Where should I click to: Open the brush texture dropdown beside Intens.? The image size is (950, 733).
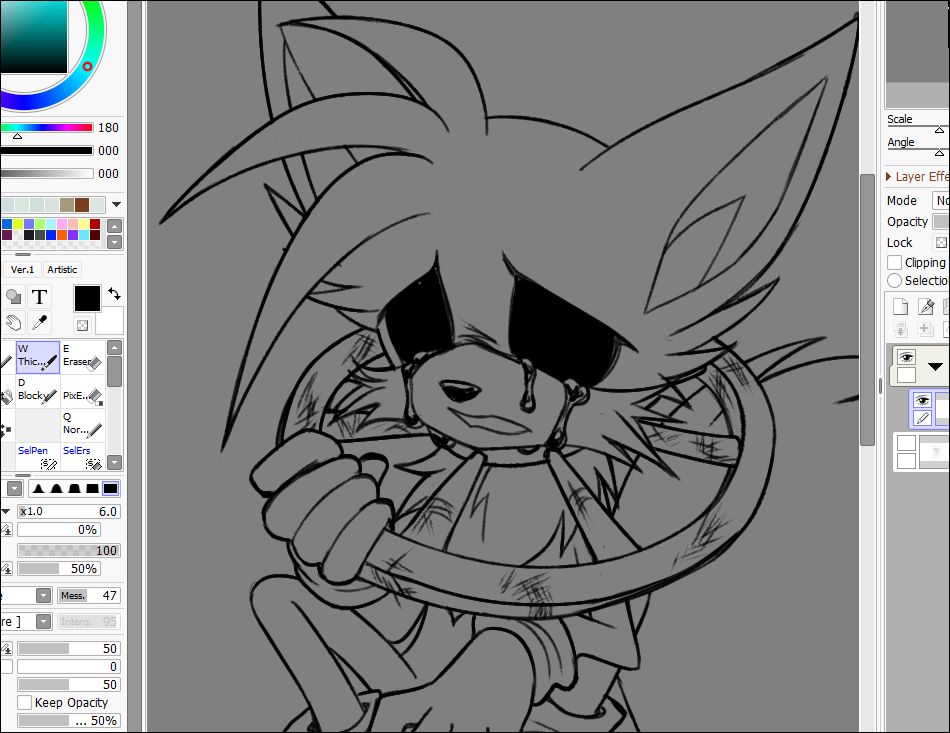tap(44, 622)
